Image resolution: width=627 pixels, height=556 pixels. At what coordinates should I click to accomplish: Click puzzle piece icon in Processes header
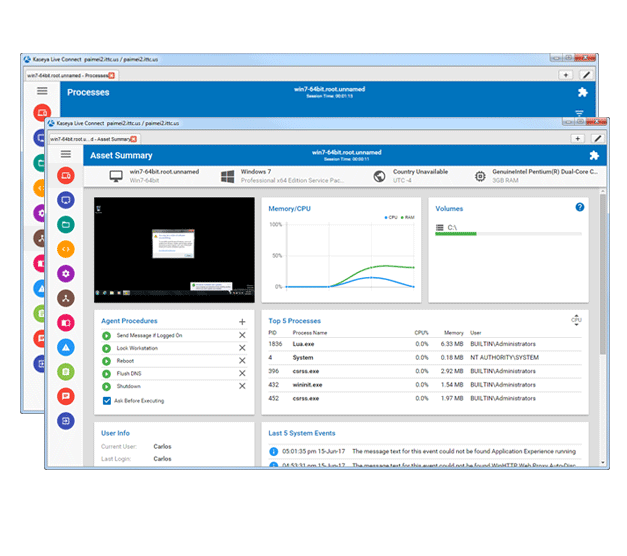pos(582,92)
